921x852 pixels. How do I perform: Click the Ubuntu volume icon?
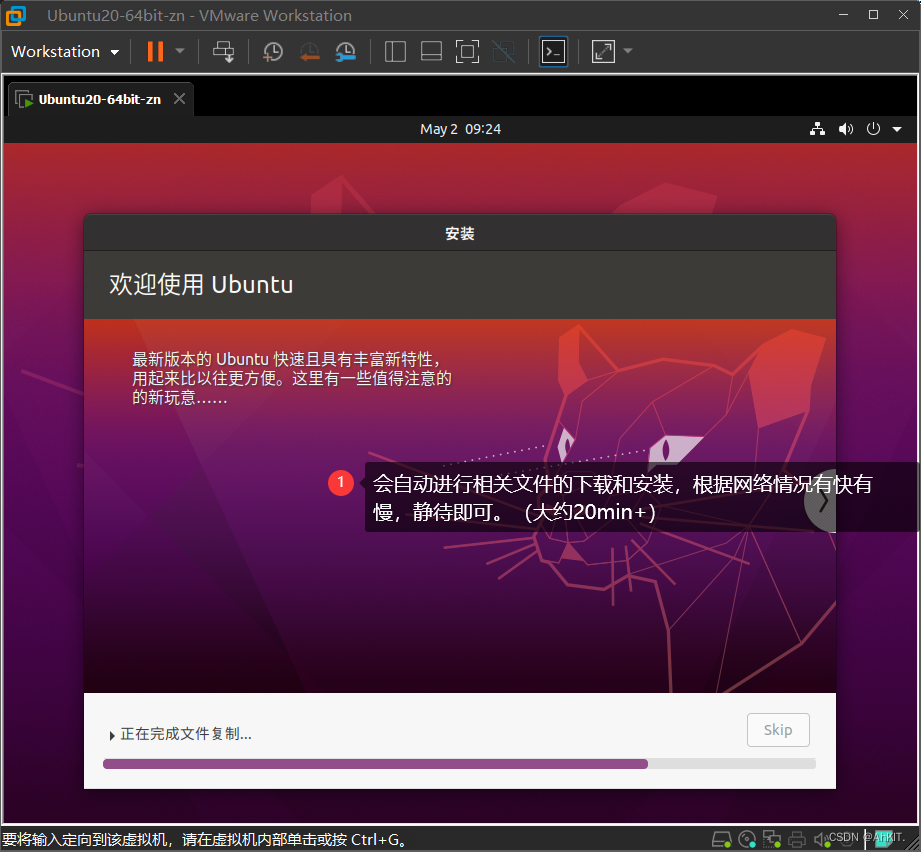pos(846,129)
